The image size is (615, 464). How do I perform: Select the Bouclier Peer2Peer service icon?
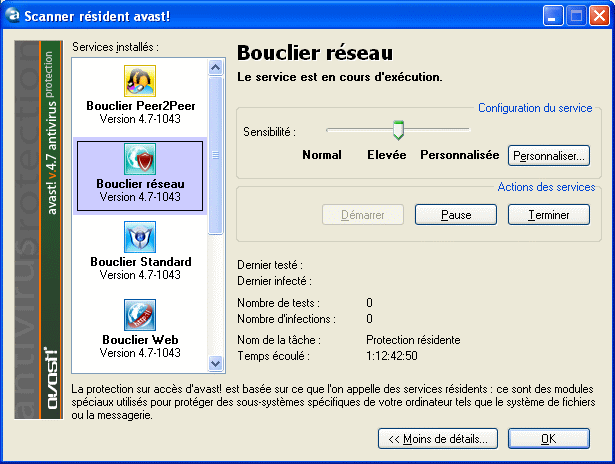[140, 81]
